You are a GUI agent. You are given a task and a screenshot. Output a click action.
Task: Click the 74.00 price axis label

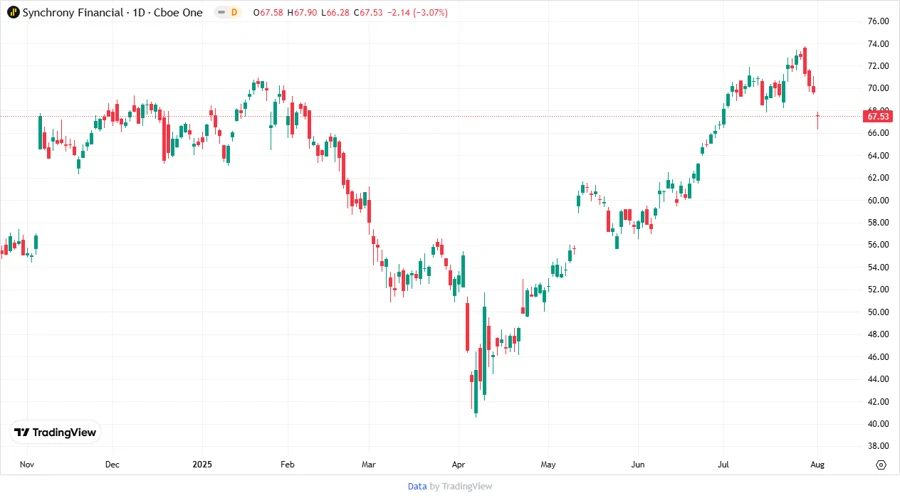[878, 44]
